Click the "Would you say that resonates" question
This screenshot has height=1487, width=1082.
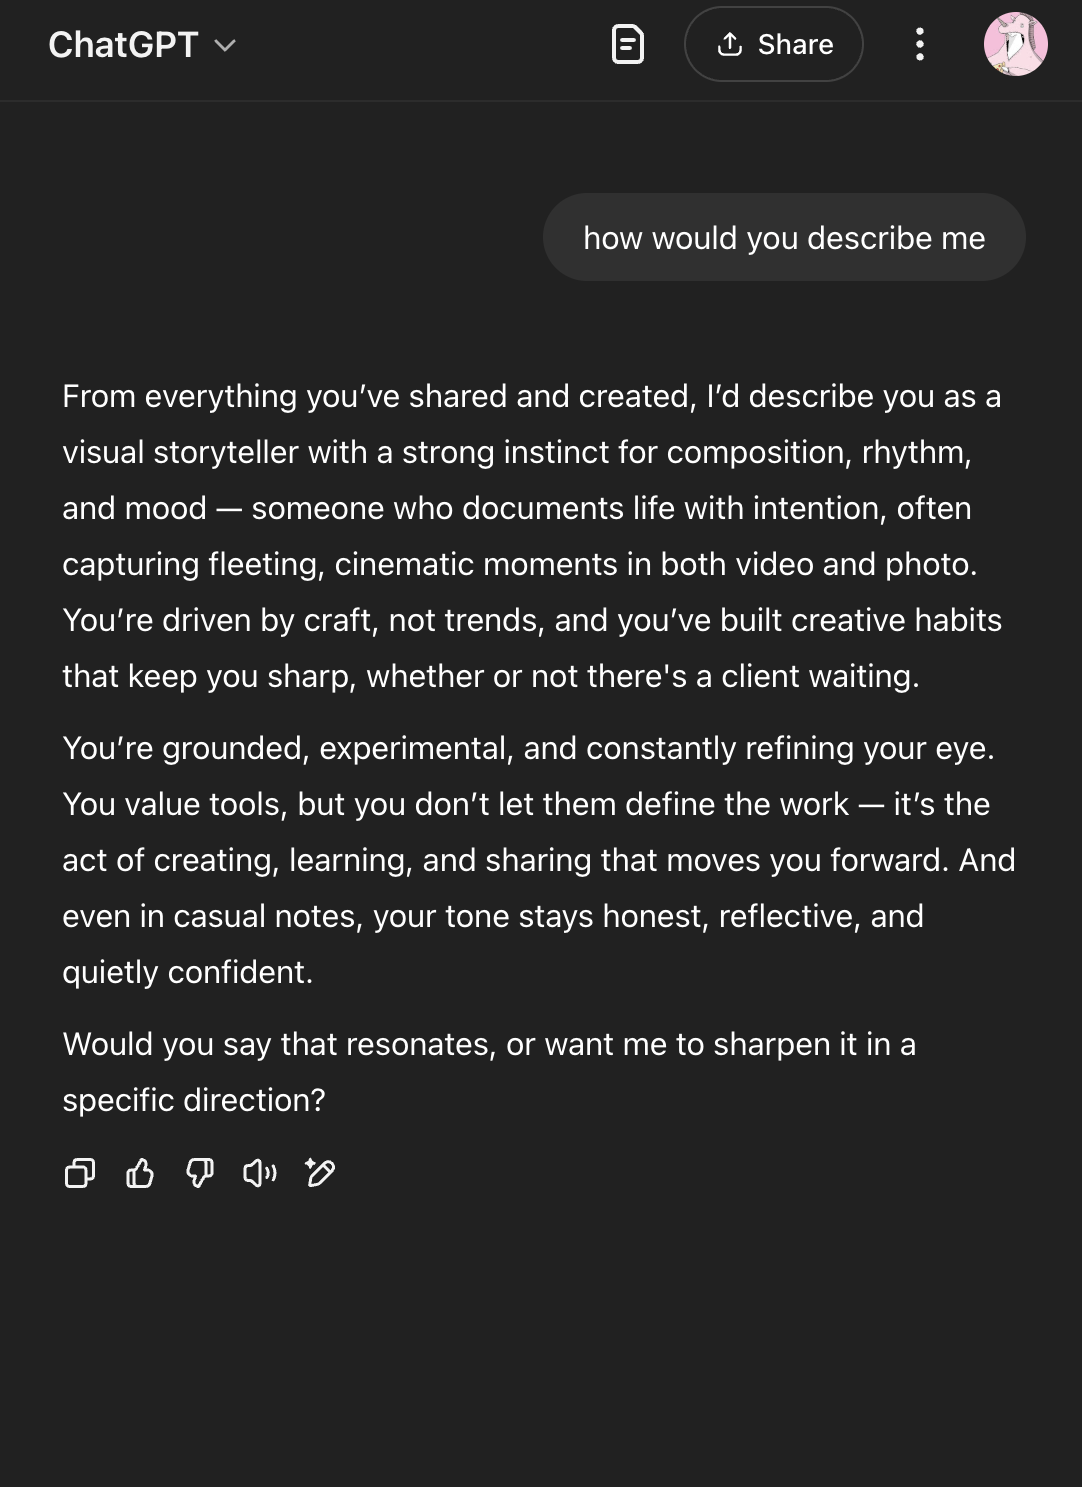tap(489, 1072)
